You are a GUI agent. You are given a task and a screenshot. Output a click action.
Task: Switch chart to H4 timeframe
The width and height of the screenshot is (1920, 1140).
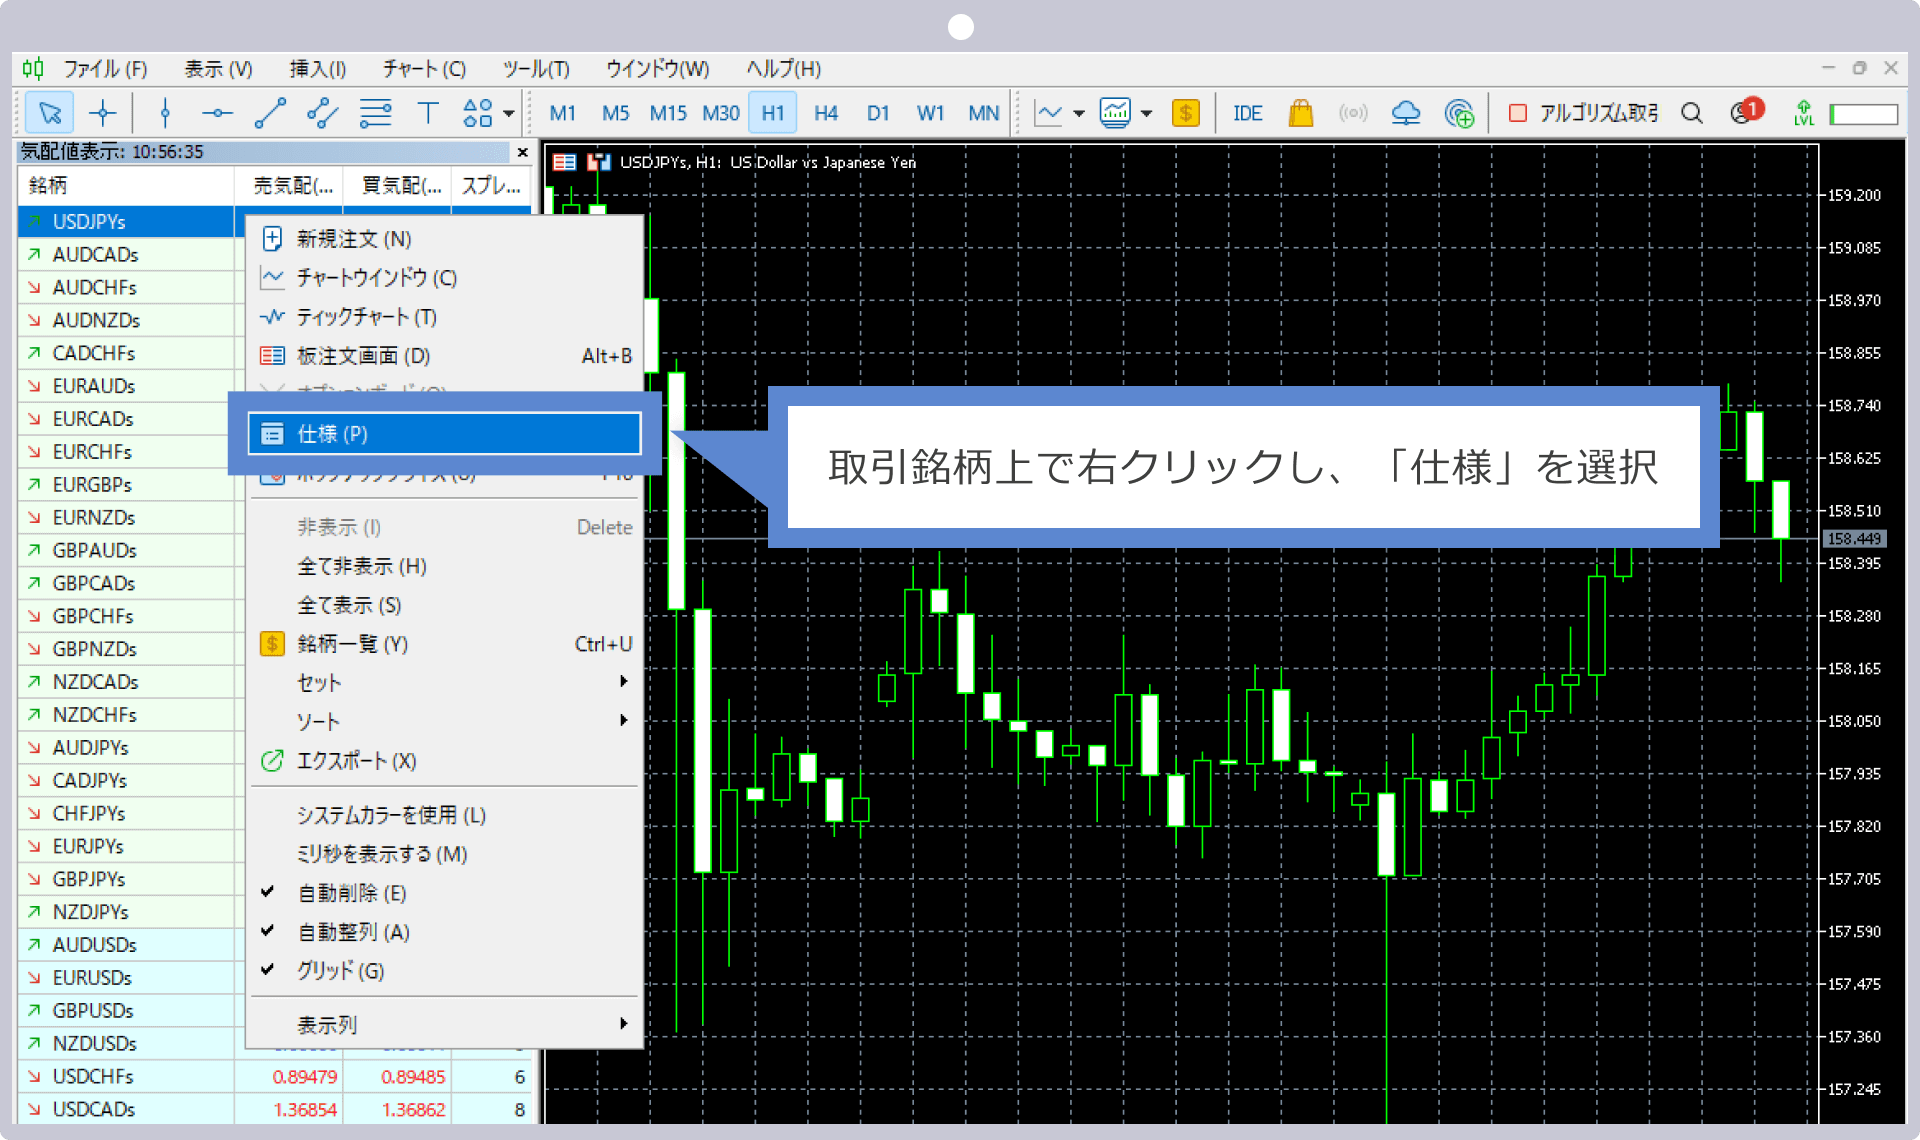click(x=825, y=113)
